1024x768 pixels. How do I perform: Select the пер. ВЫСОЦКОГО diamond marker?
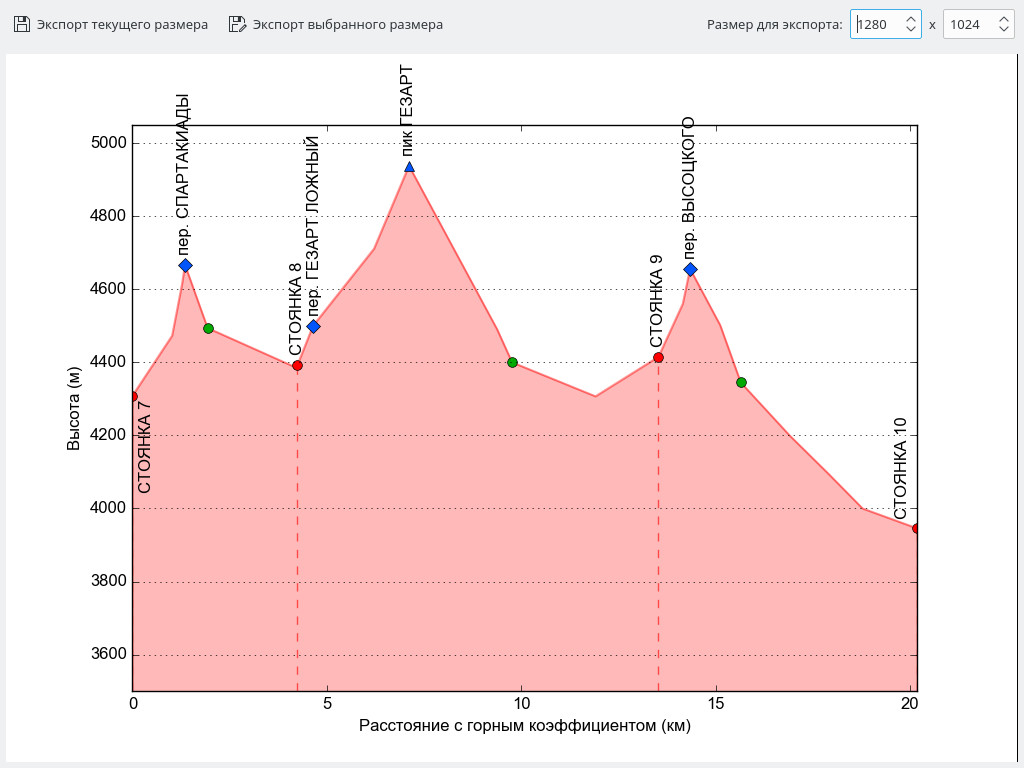pos(690,269)
